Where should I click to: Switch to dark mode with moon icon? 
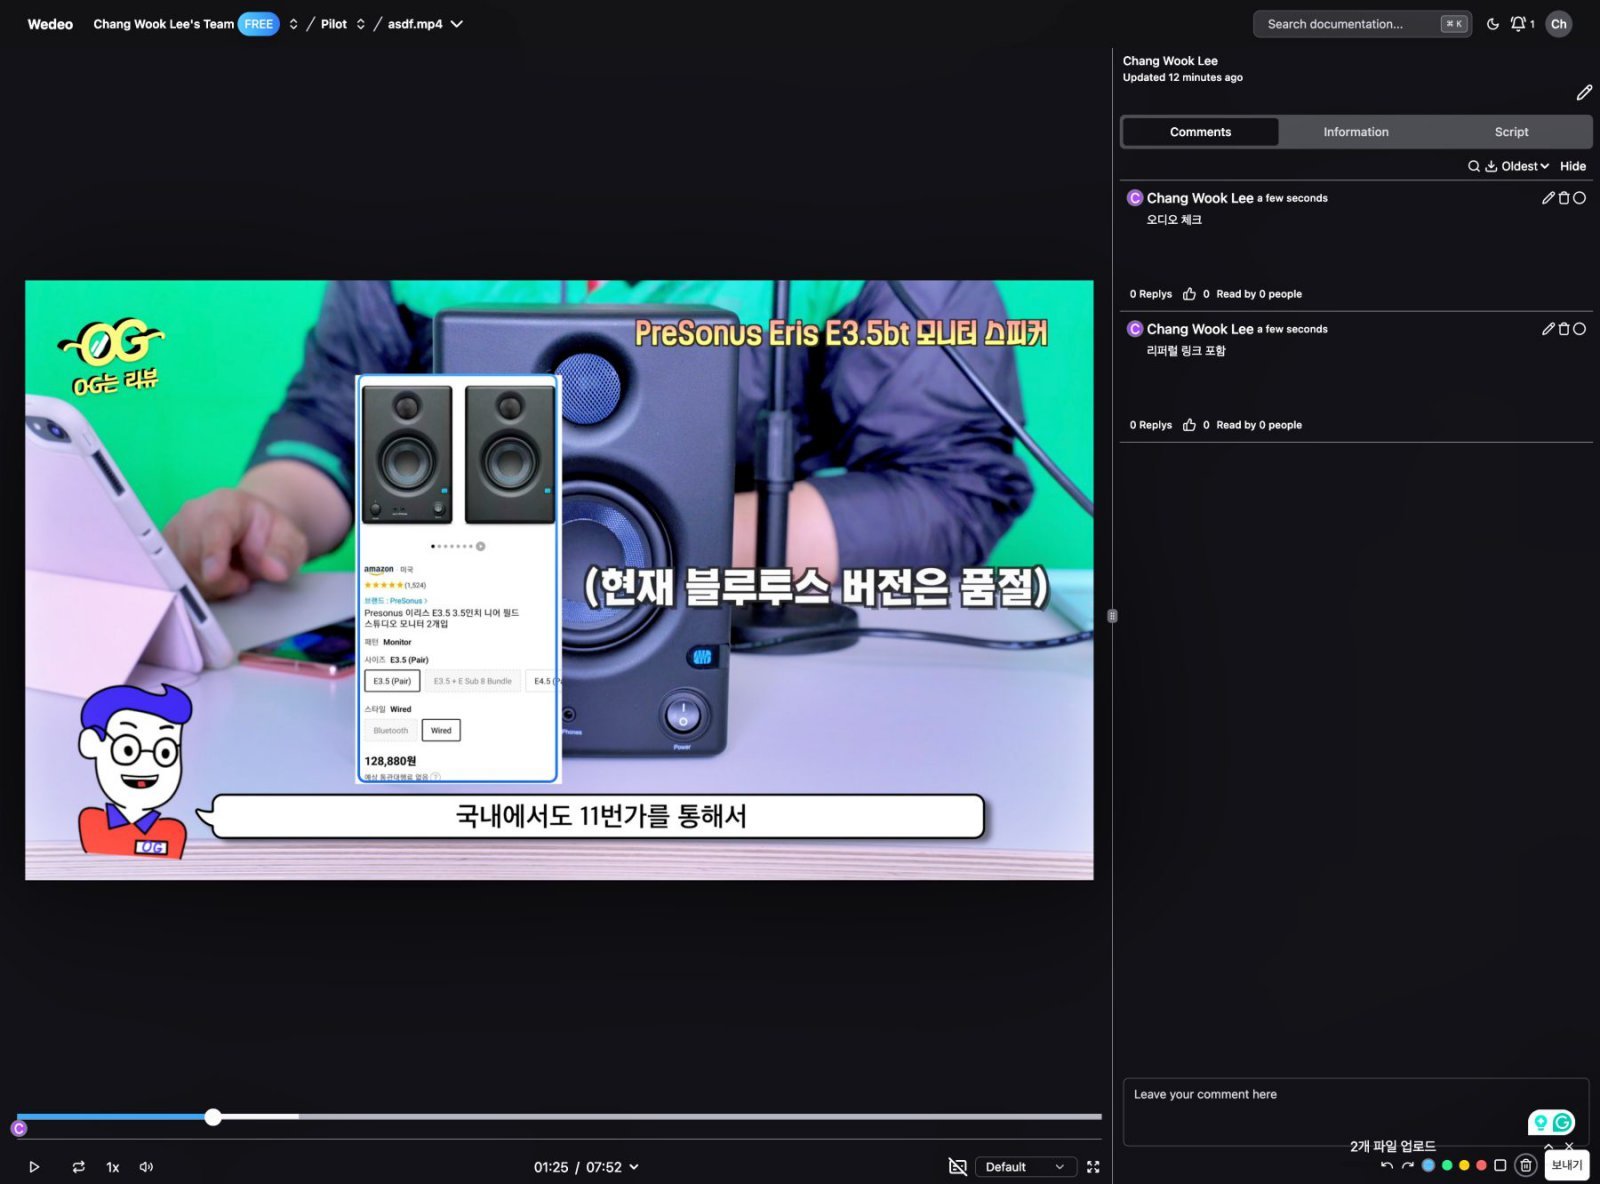(x=1493, y=24)
